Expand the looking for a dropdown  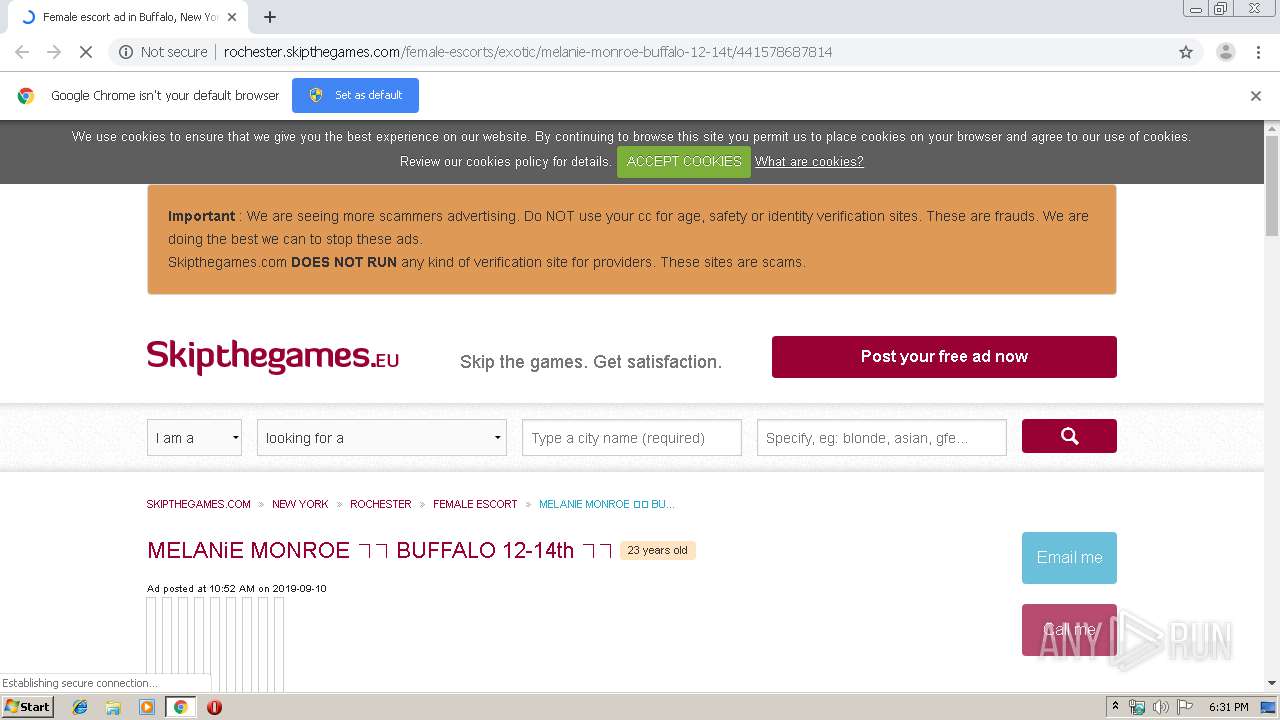(x=382, y=438)
